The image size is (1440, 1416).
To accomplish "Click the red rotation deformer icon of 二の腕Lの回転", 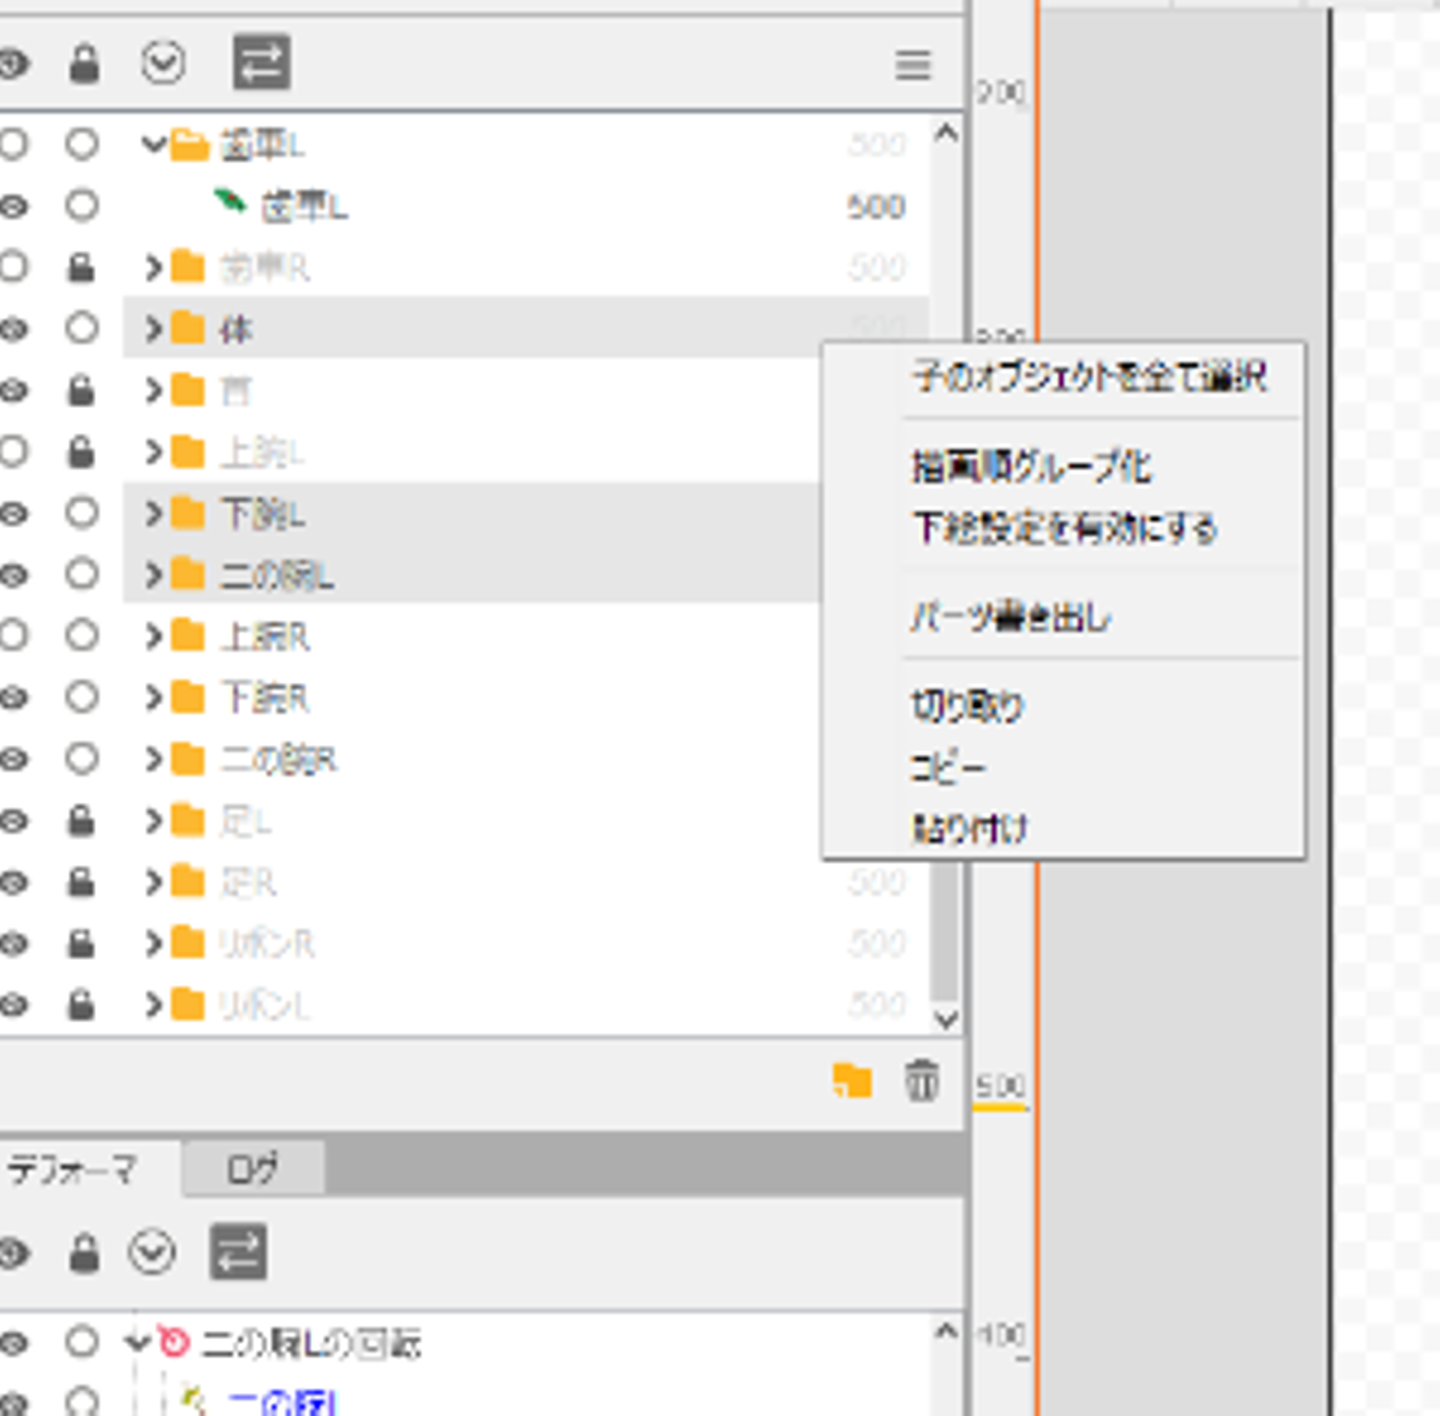I will 173,1342.
